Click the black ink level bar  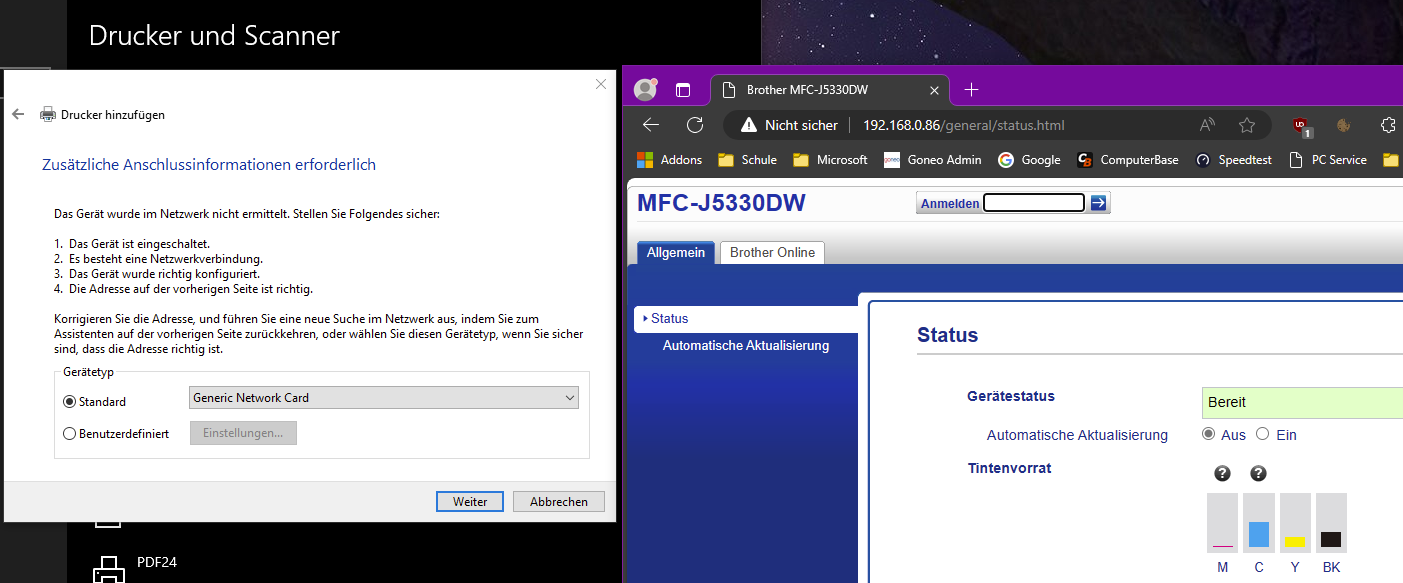click(x=1331, y=522)
